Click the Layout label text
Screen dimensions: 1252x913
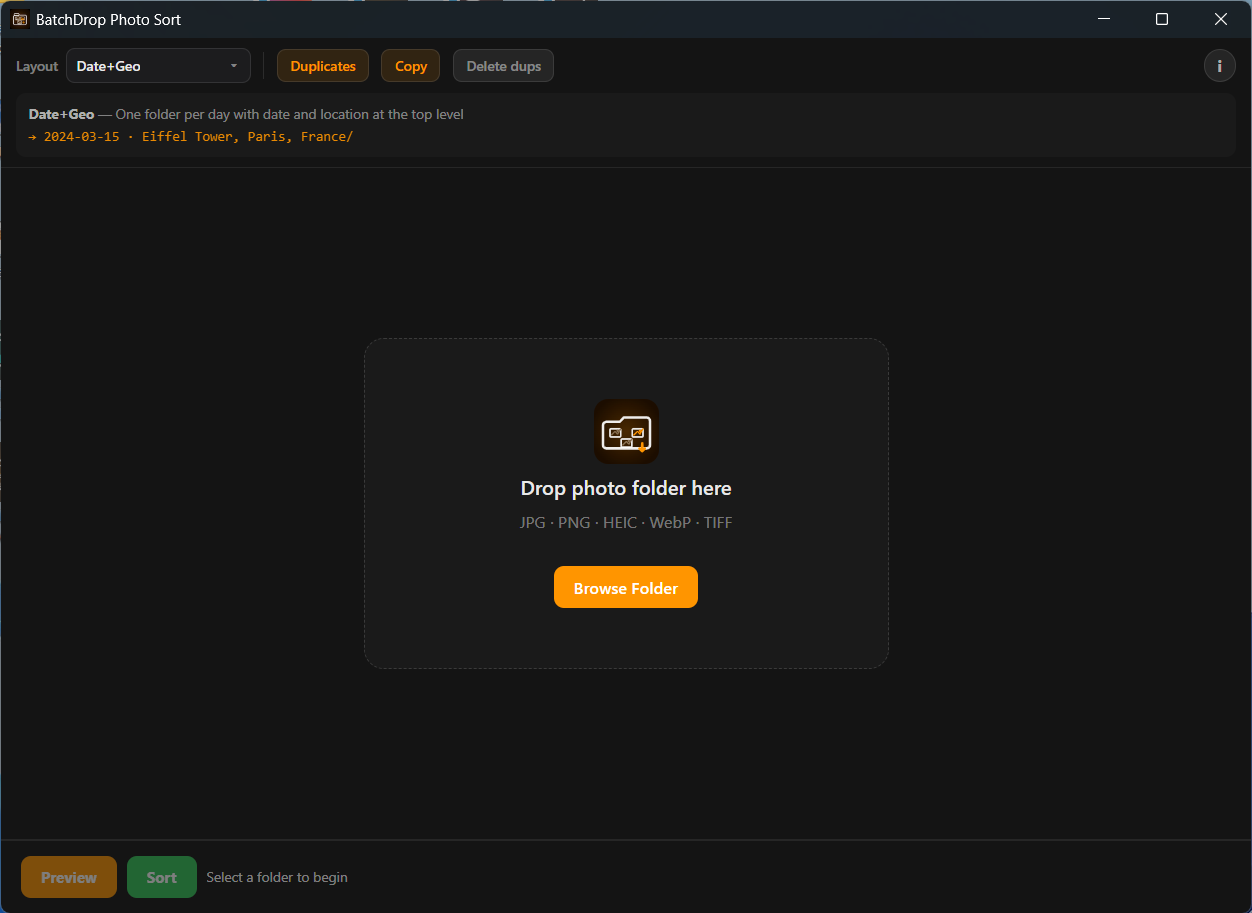tap(37, 66)
